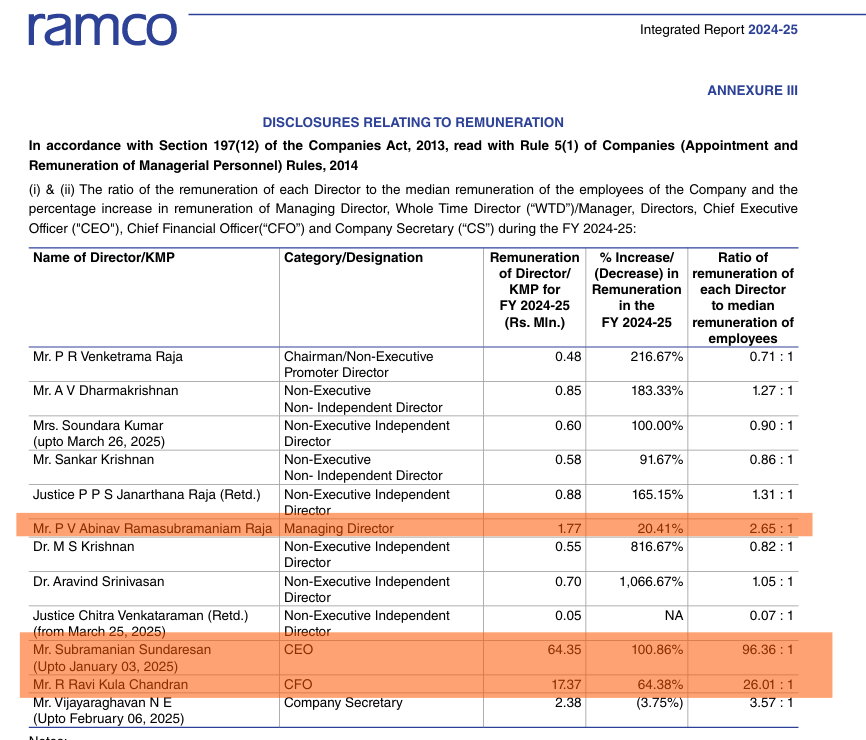Click the 0.07 : 1 ratio cell
Viewport: 866px width, 740px height.
(771, 616)
